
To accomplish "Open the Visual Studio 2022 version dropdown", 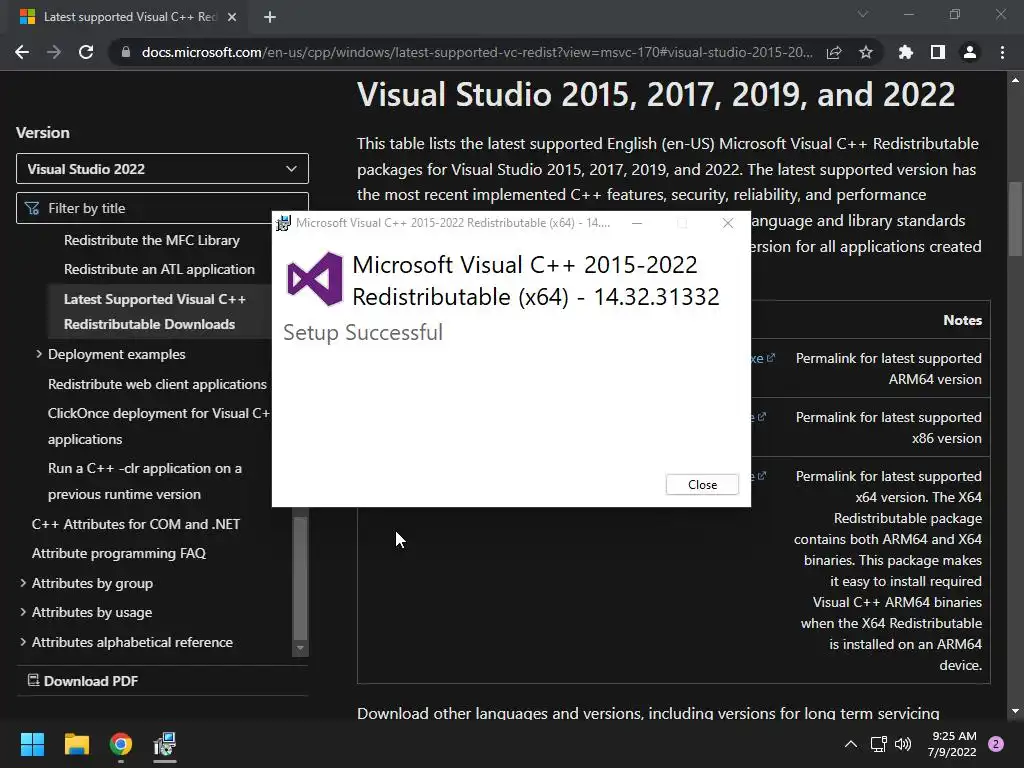I will click(x=162, y=169).
